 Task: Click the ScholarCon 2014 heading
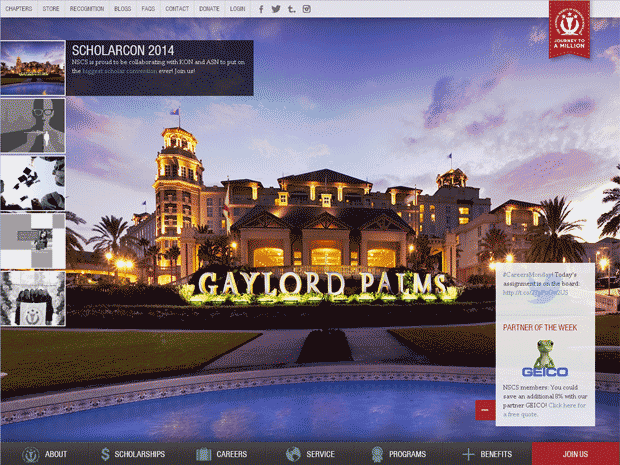(123, 50)
